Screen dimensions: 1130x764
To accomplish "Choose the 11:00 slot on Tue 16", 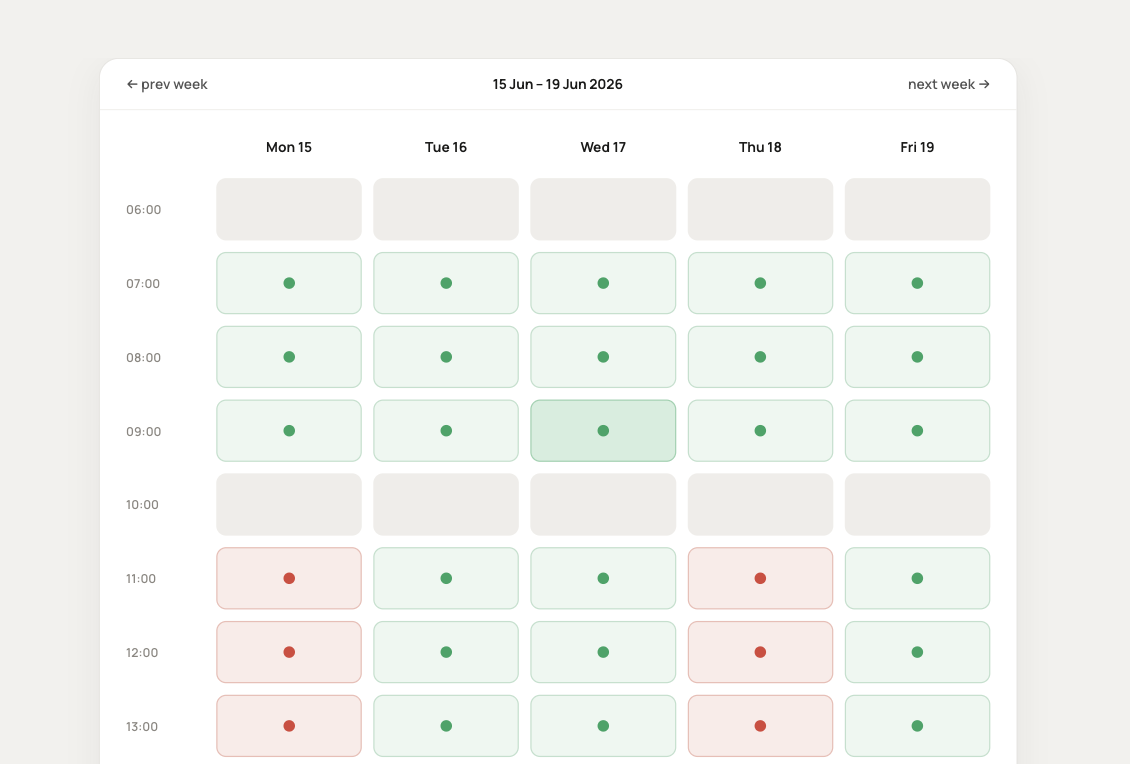I will (x=446, y=578).
